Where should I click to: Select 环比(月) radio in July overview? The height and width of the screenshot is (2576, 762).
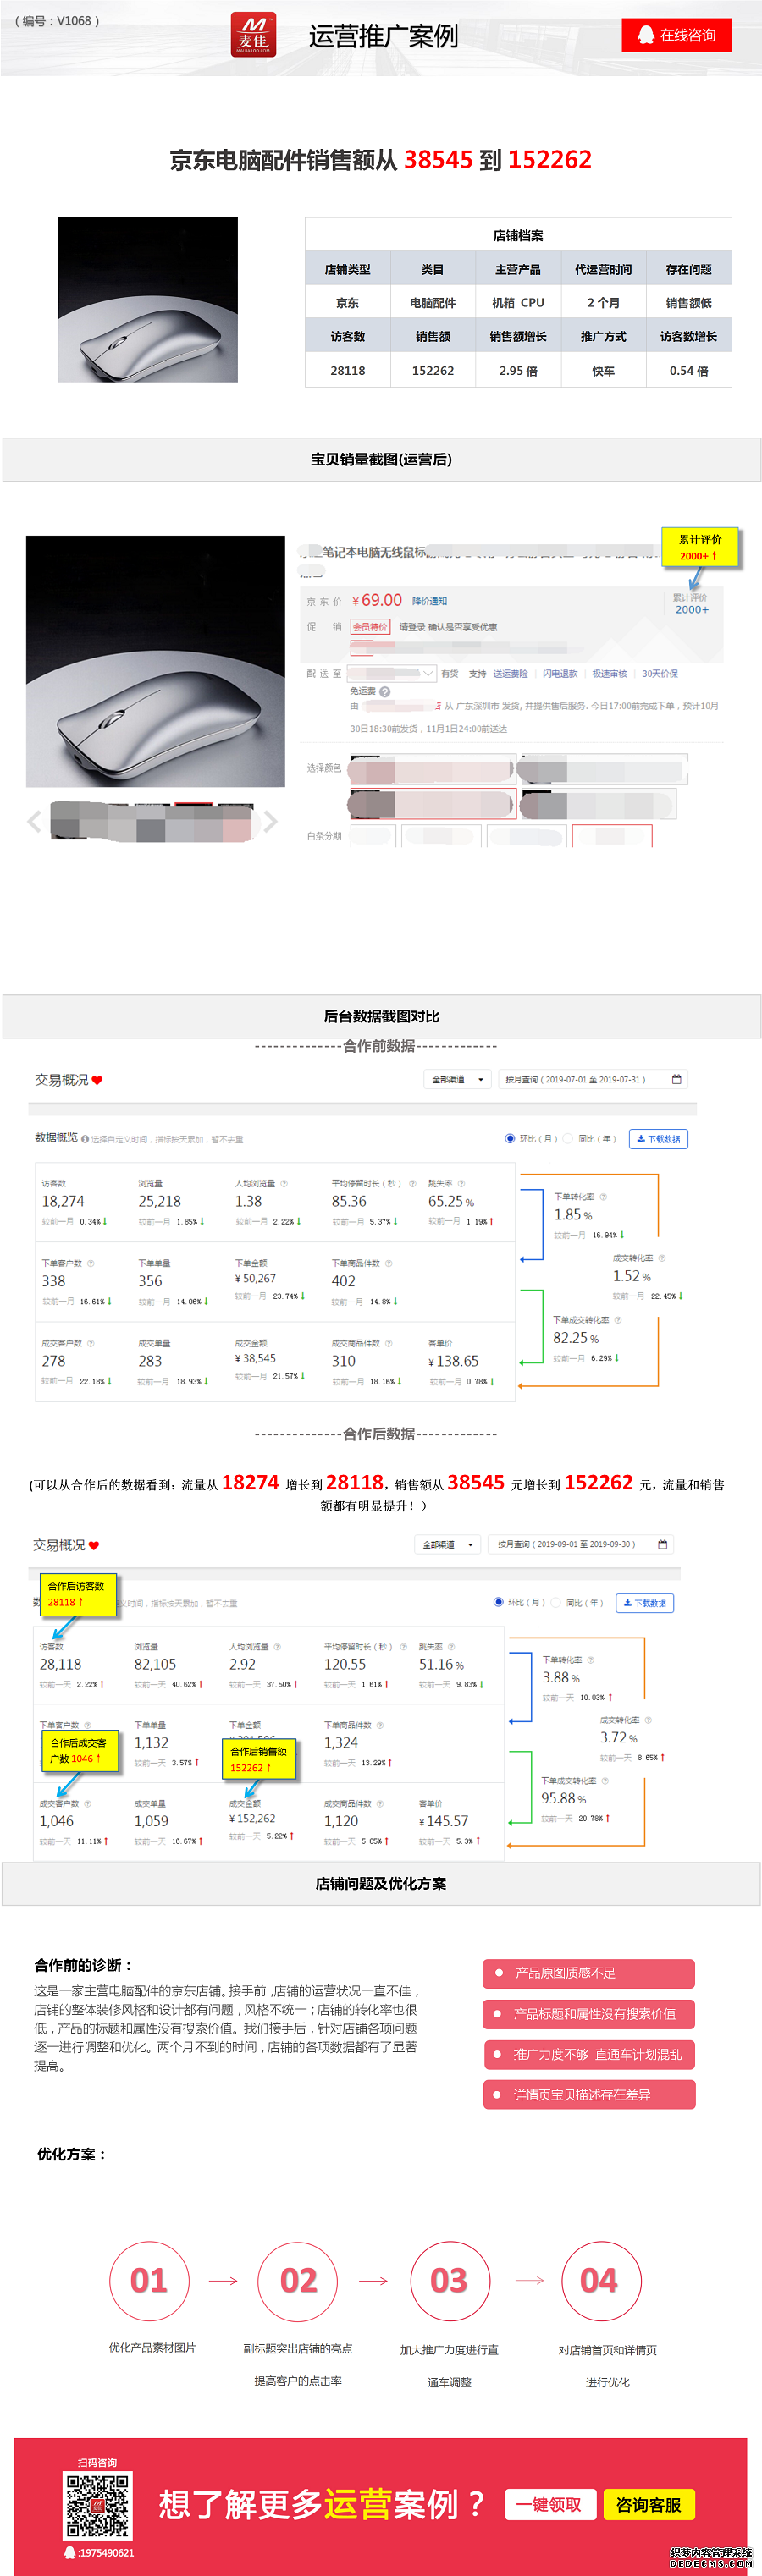coord(510,1138)
